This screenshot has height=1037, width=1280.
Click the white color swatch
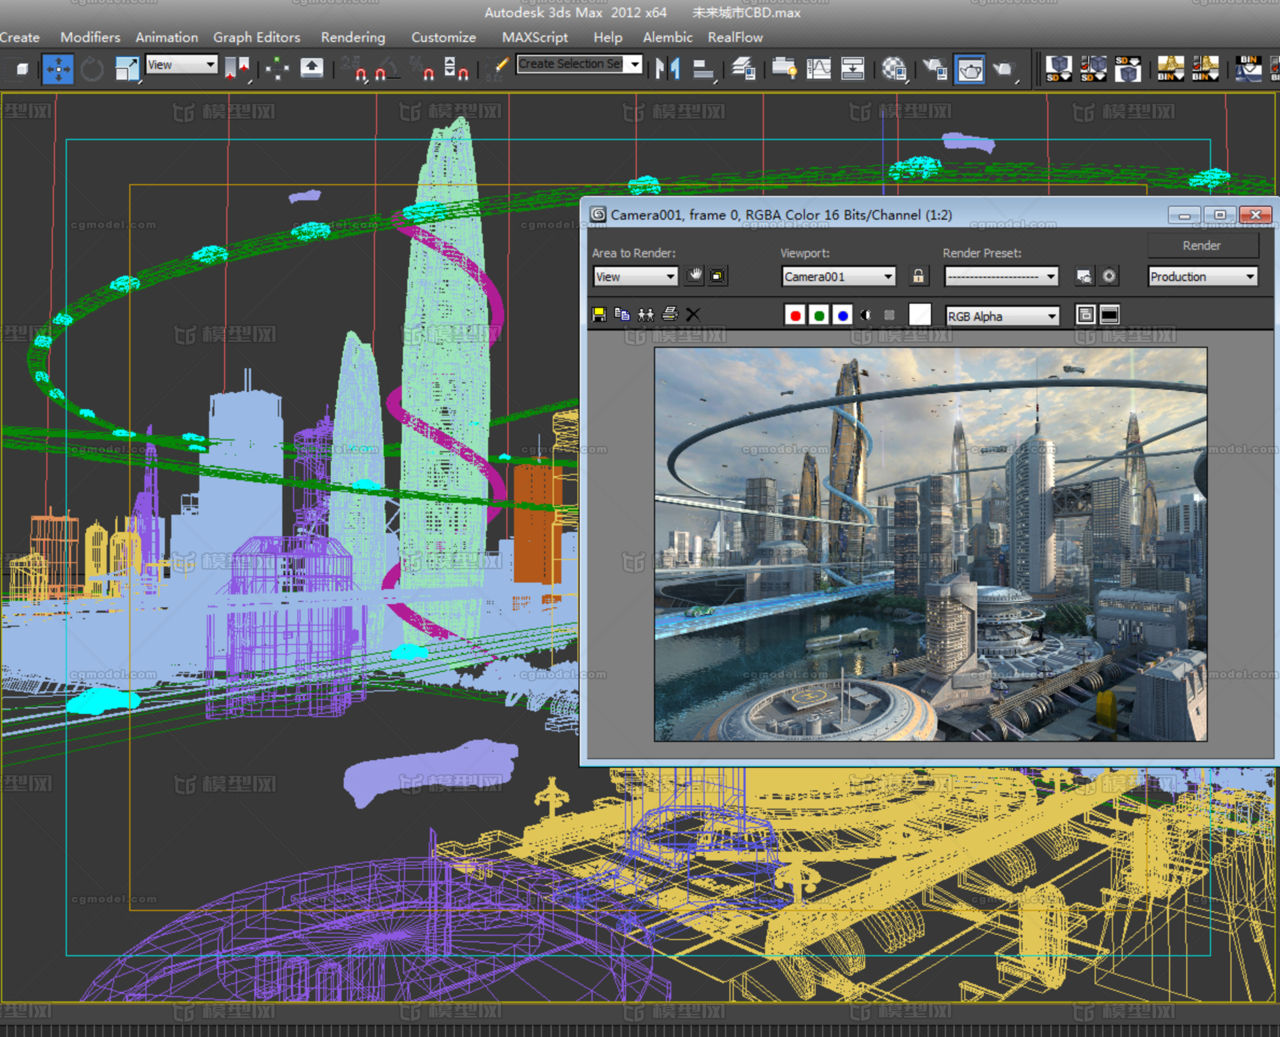919,315
